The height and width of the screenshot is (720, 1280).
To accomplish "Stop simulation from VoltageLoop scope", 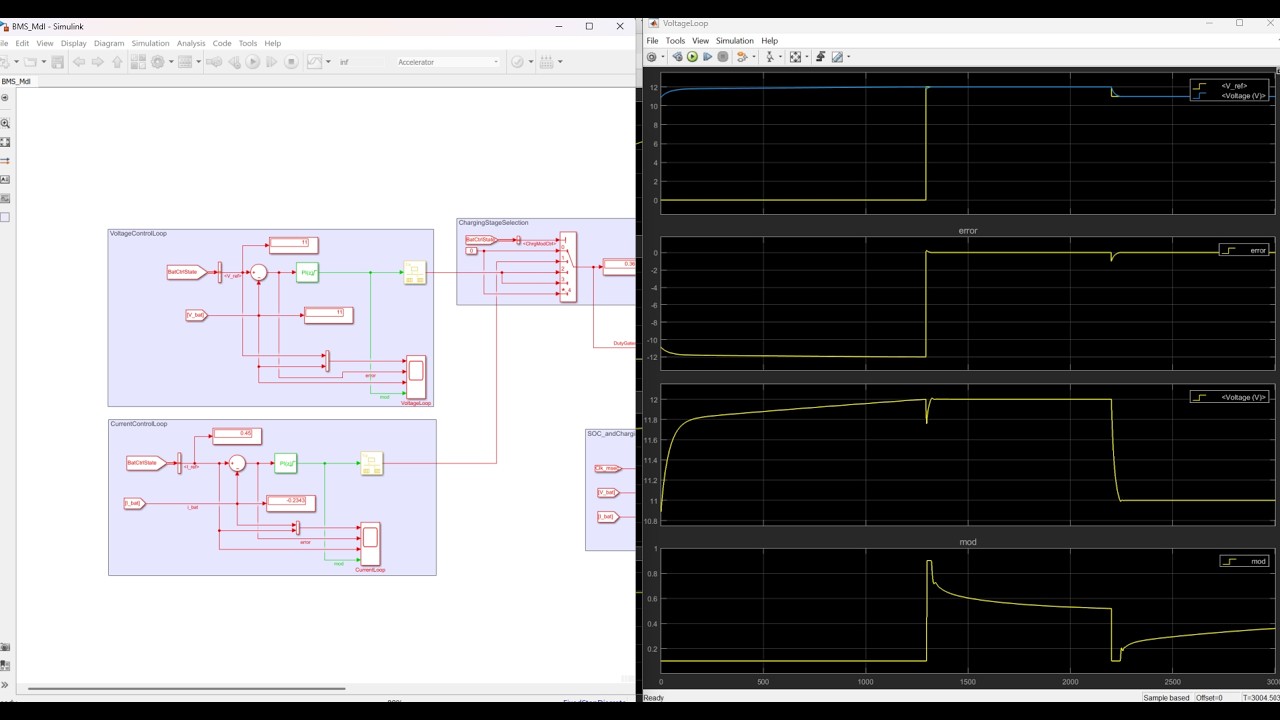I will click(x=723, y=57).
